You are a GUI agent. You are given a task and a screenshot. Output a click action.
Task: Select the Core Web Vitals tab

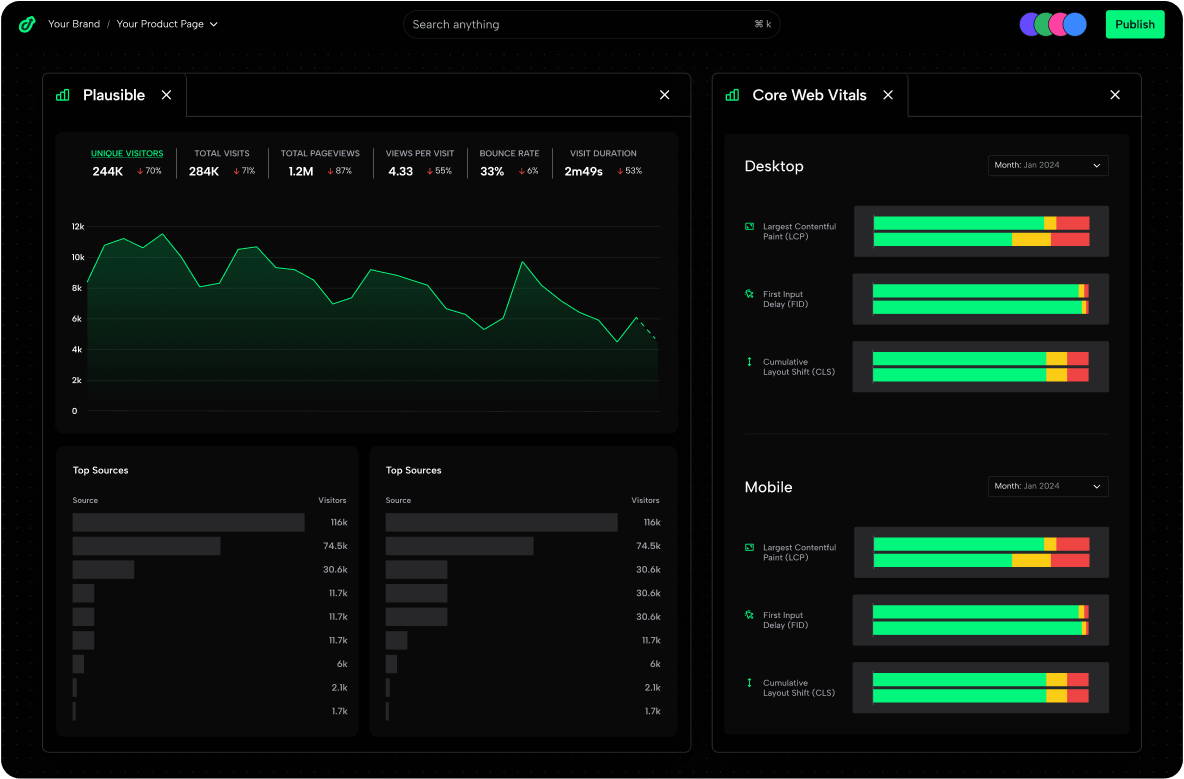tap(809, 95)
